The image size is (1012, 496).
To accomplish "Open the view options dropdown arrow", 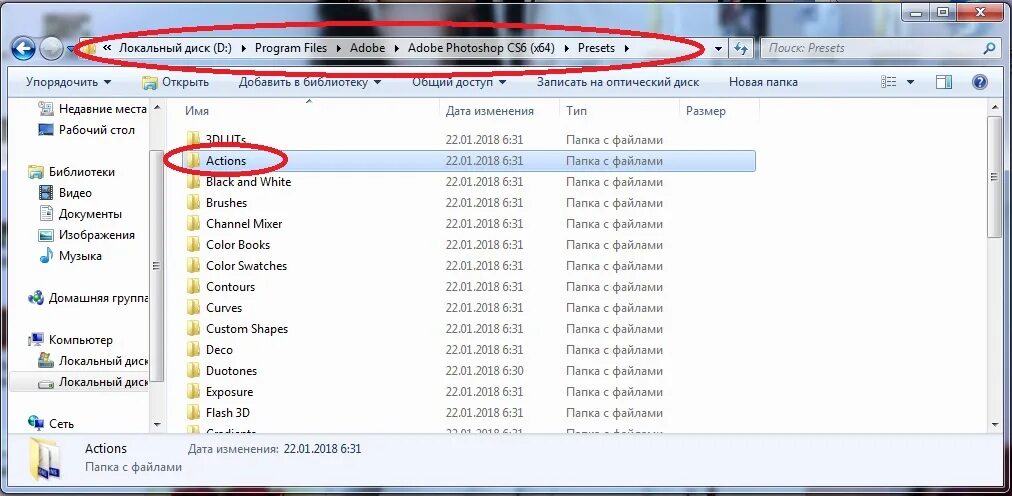I will pos(911,82).
